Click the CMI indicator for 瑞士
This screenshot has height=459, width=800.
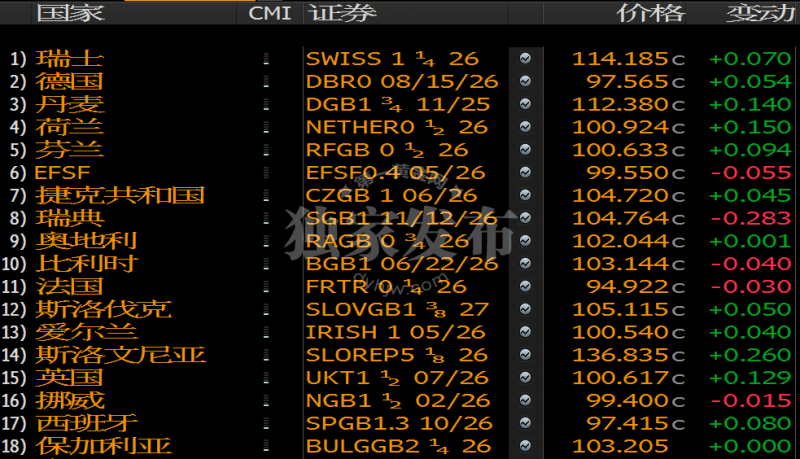click(x=265, y=59)
